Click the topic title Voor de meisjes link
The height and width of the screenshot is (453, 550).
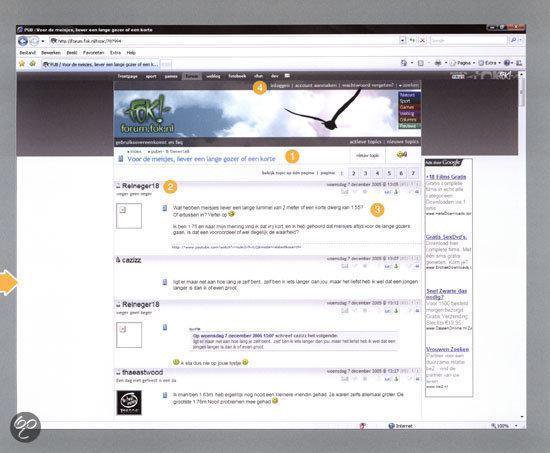tap(201, 159)
